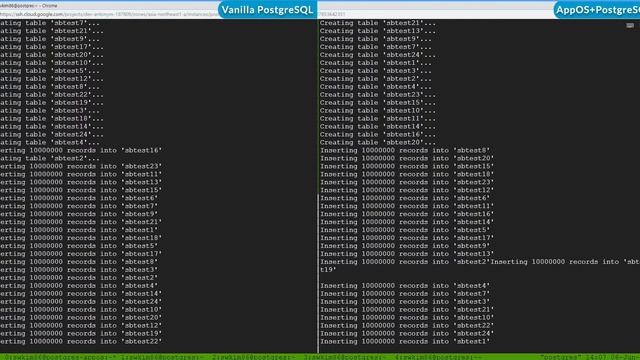
Task: Click "Inserting 10000000 records into 'sbtest5'" in AppOS terminal
Action: point(405,230)
